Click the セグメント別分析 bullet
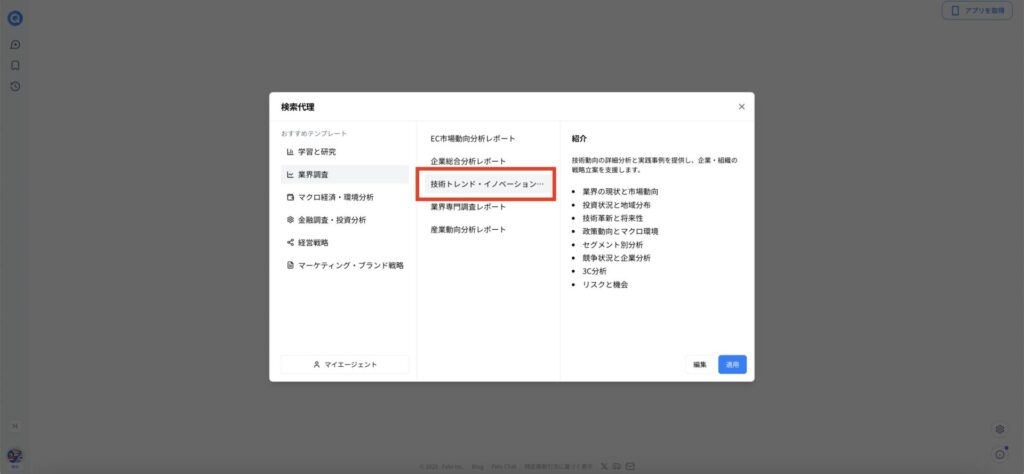Image resolution: width=1024 pixels, height=474 pixels. tap(613, 245)
